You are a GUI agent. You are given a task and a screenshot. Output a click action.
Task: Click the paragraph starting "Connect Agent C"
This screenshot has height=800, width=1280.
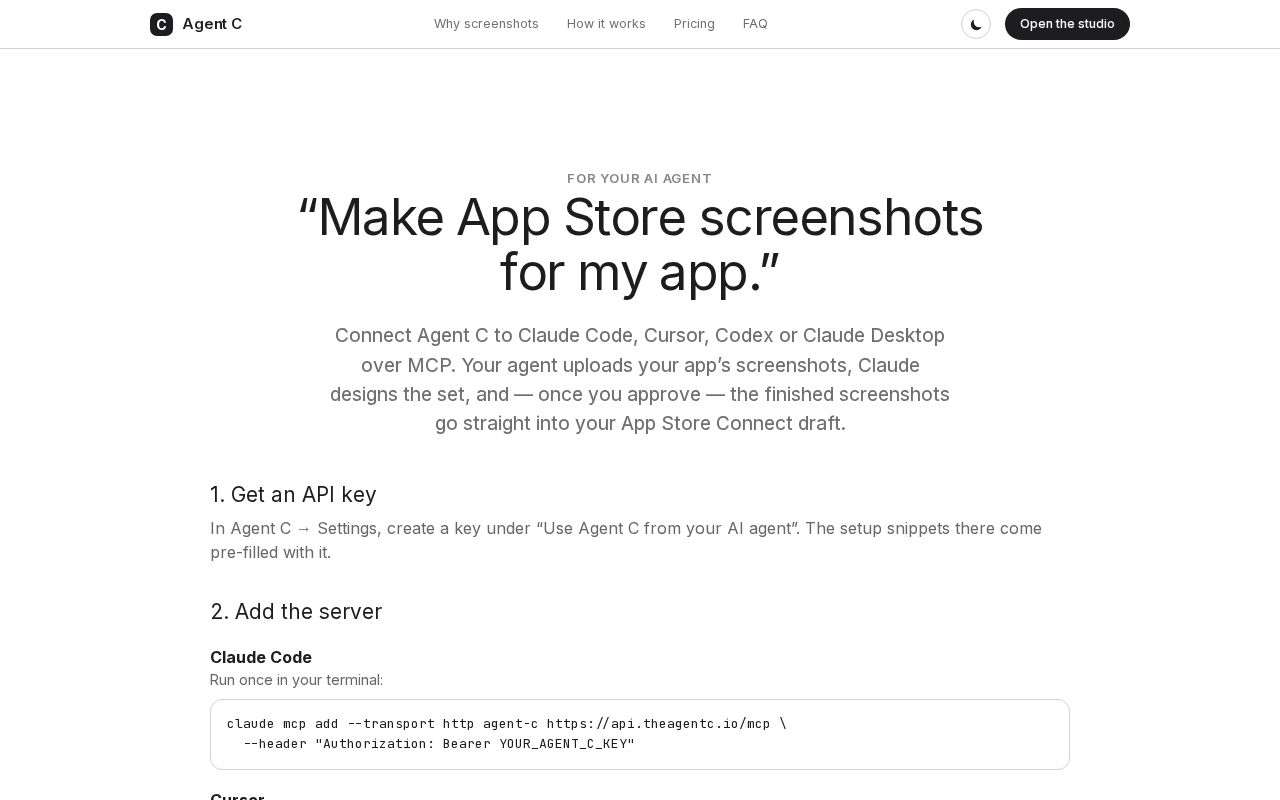(x=640, y=379)
